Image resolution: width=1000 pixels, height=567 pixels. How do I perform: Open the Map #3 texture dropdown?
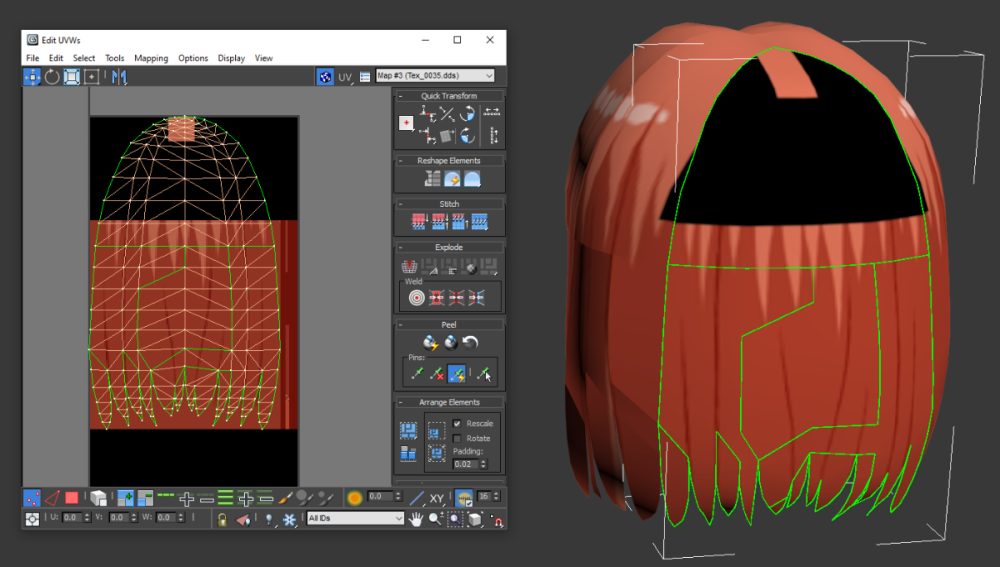point(435,76)
